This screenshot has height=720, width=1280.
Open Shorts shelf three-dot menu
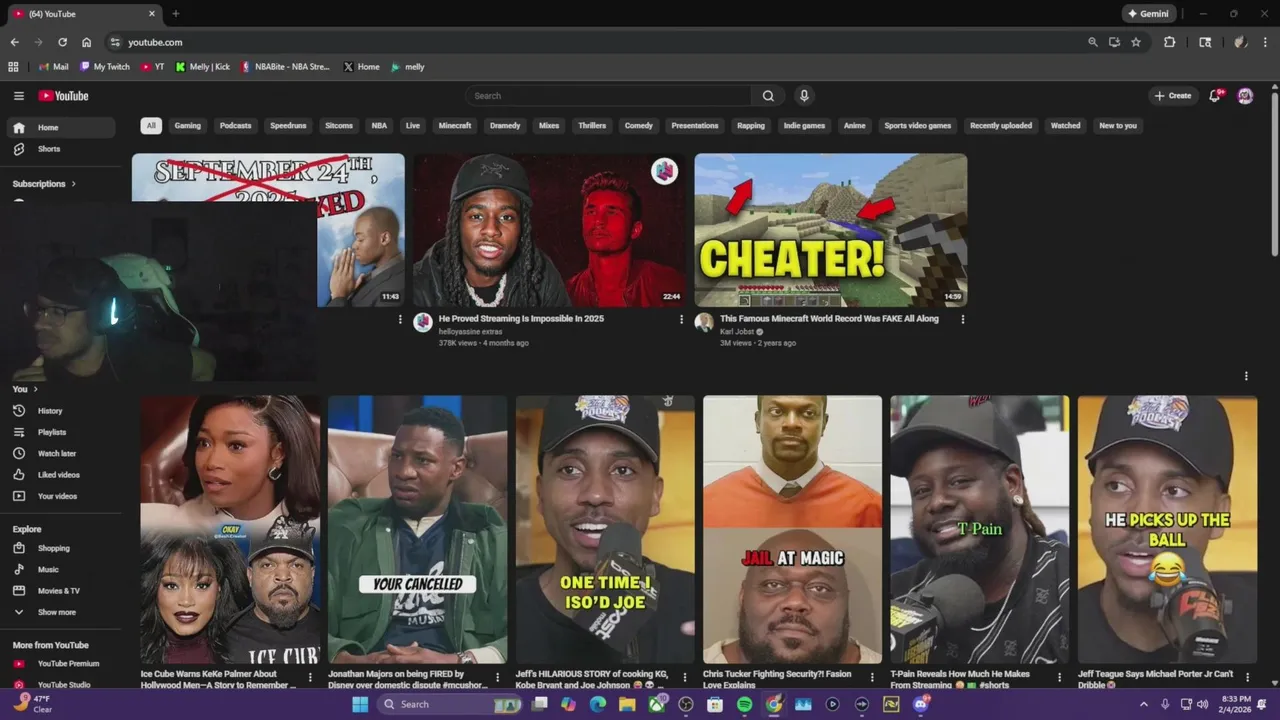pyautogui.click(x=1246, y=376)
